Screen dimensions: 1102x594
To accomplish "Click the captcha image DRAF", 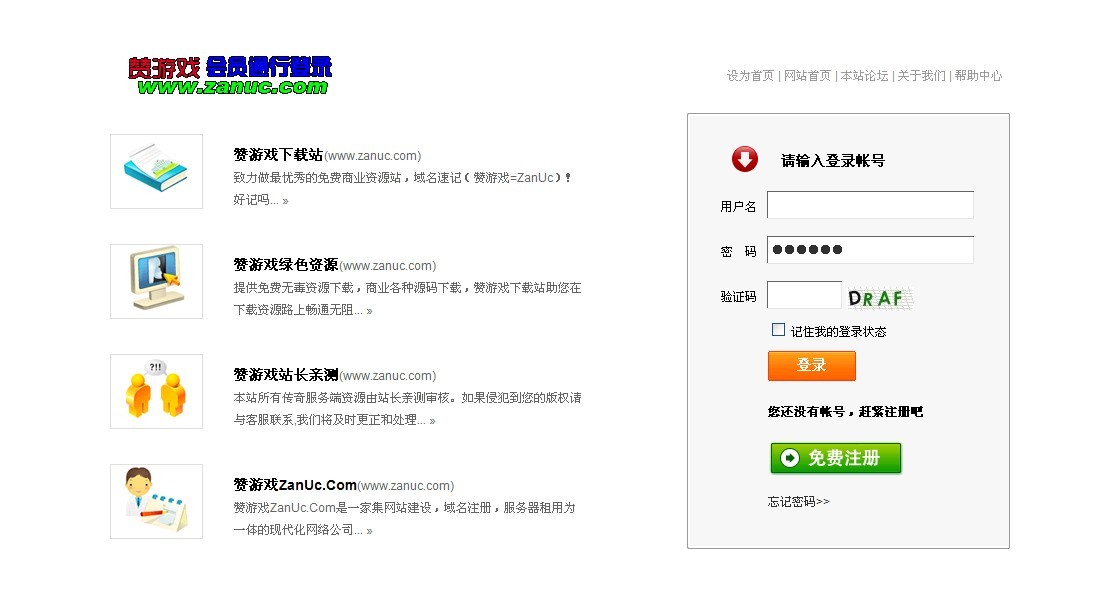I will point(879,297).
